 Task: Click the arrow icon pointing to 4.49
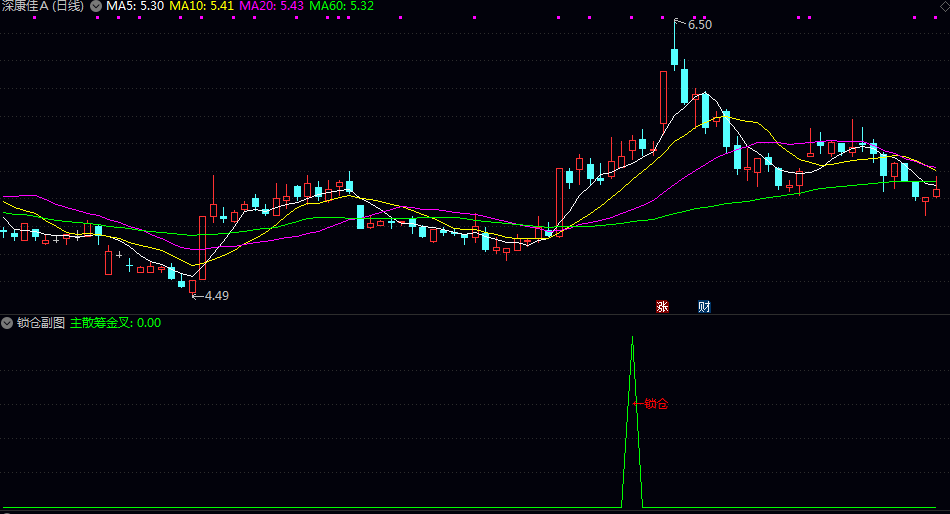pyautogui.click(x=198, y=296)
